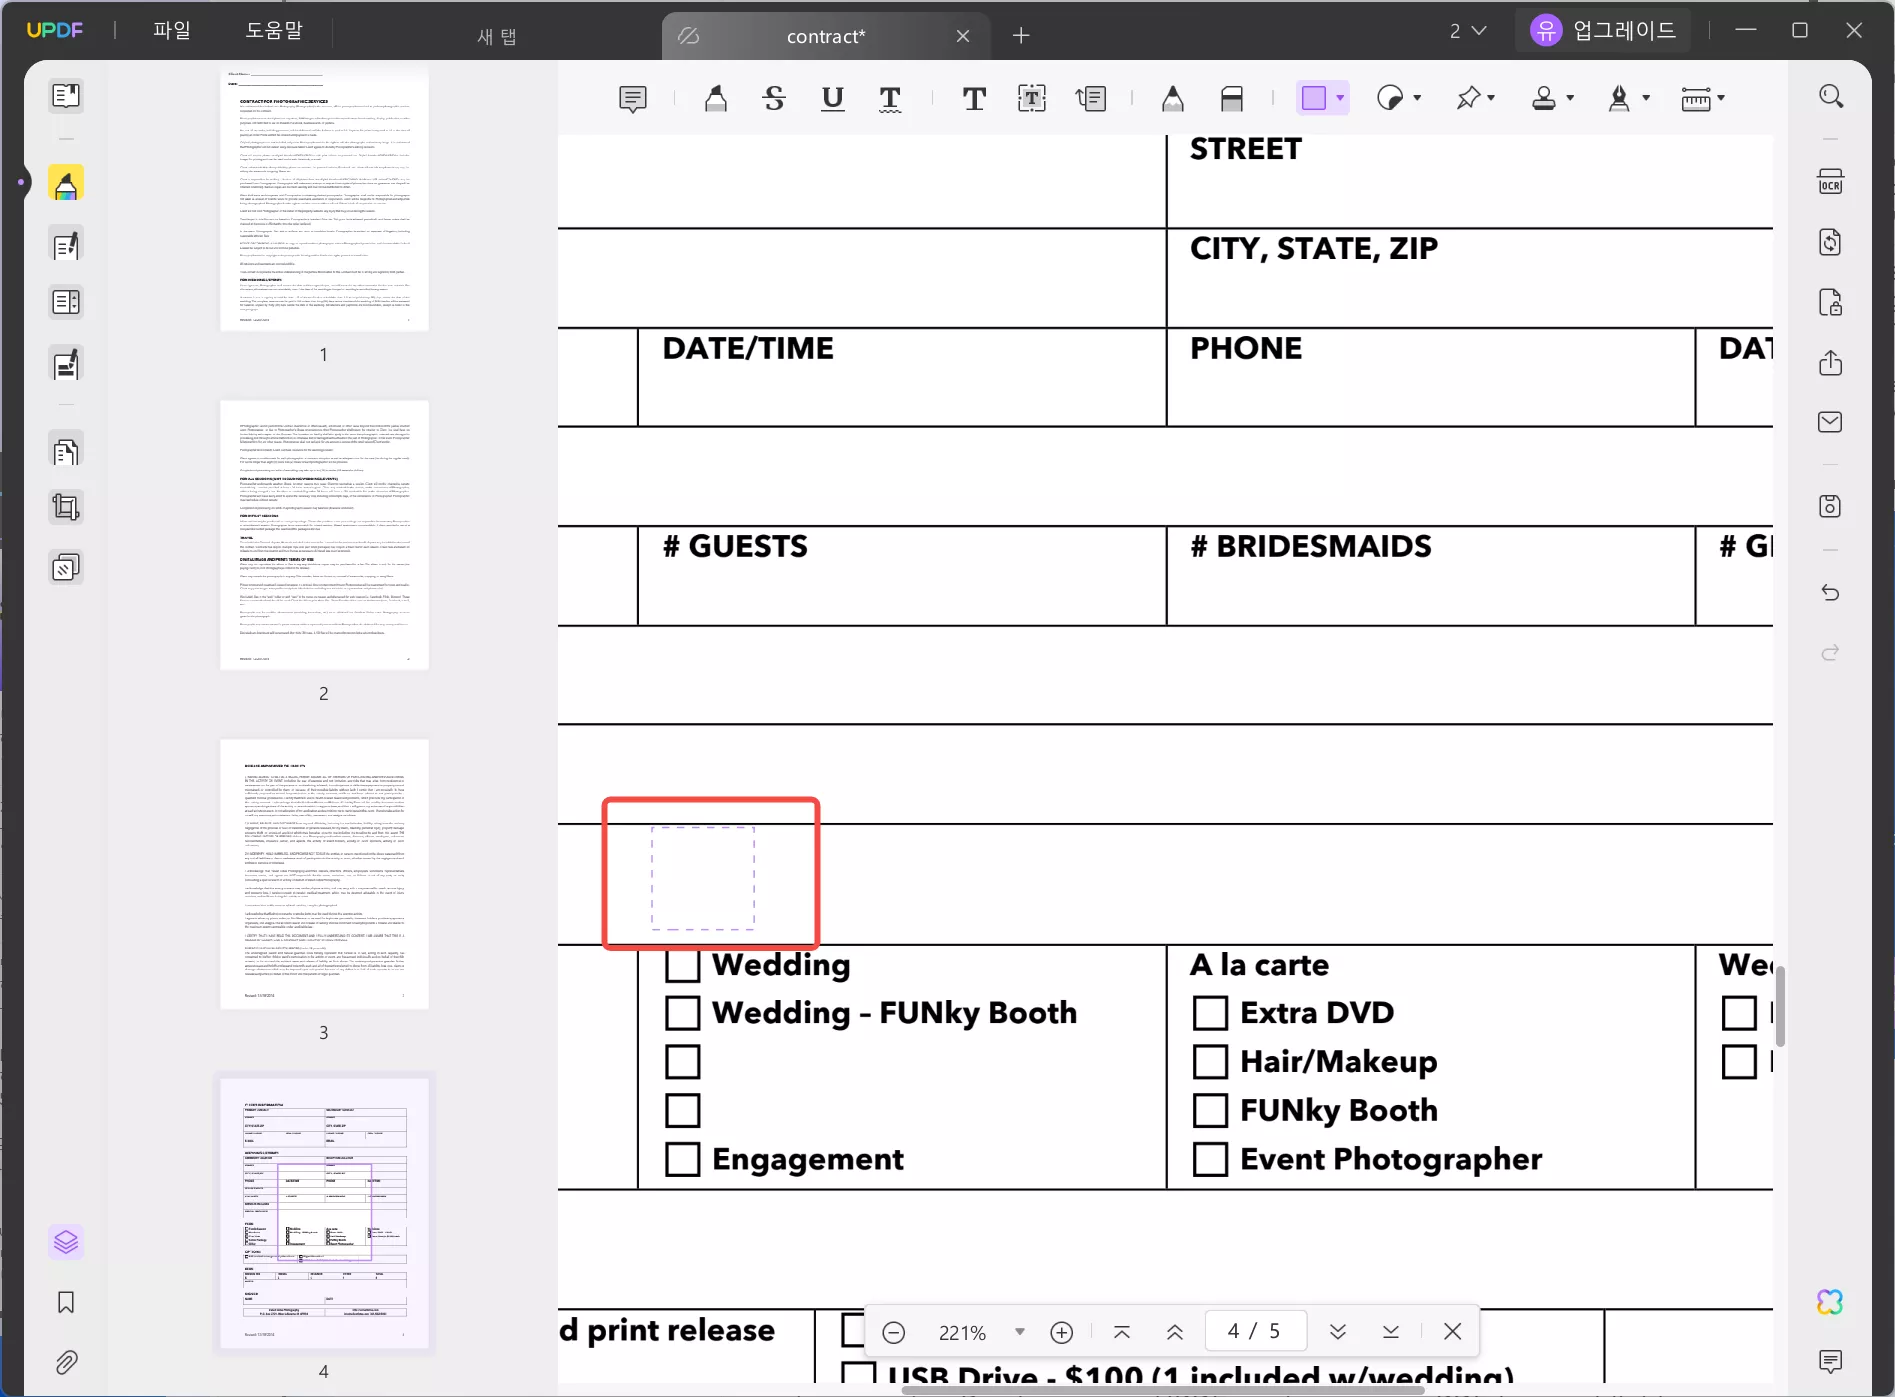Open the batch process tool
This screenshot has width=1895, height=1397.
click(66, 568)
